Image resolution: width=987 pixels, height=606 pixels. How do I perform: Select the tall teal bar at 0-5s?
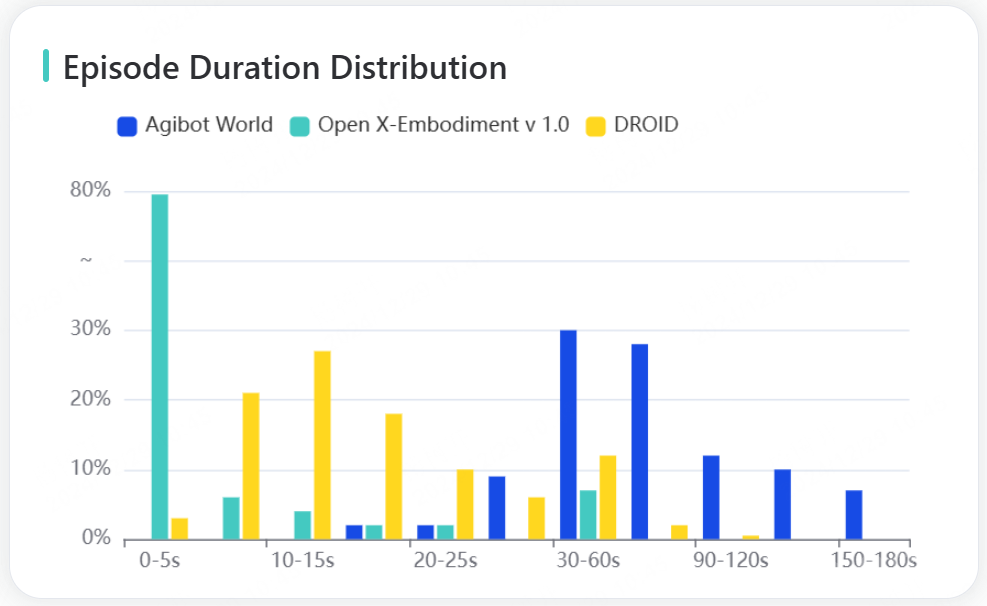pyautogui.click(x=160, y=367)
